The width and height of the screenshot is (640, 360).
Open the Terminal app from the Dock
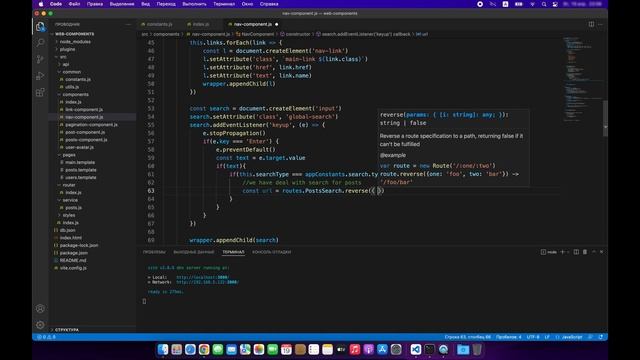point(429,349)
